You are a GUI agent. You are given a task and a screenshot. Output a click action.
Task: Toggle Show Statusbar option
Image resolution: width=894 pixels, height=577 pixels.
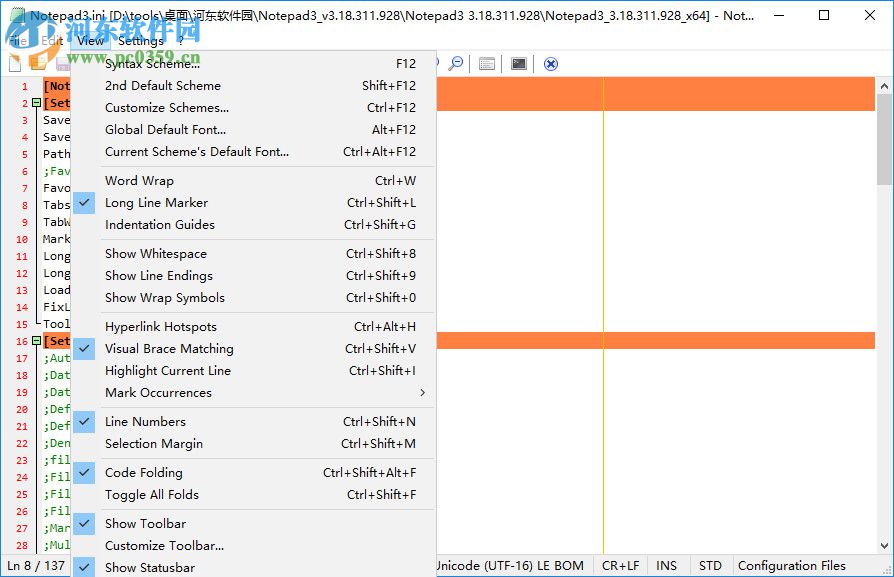tap(254, 567)
